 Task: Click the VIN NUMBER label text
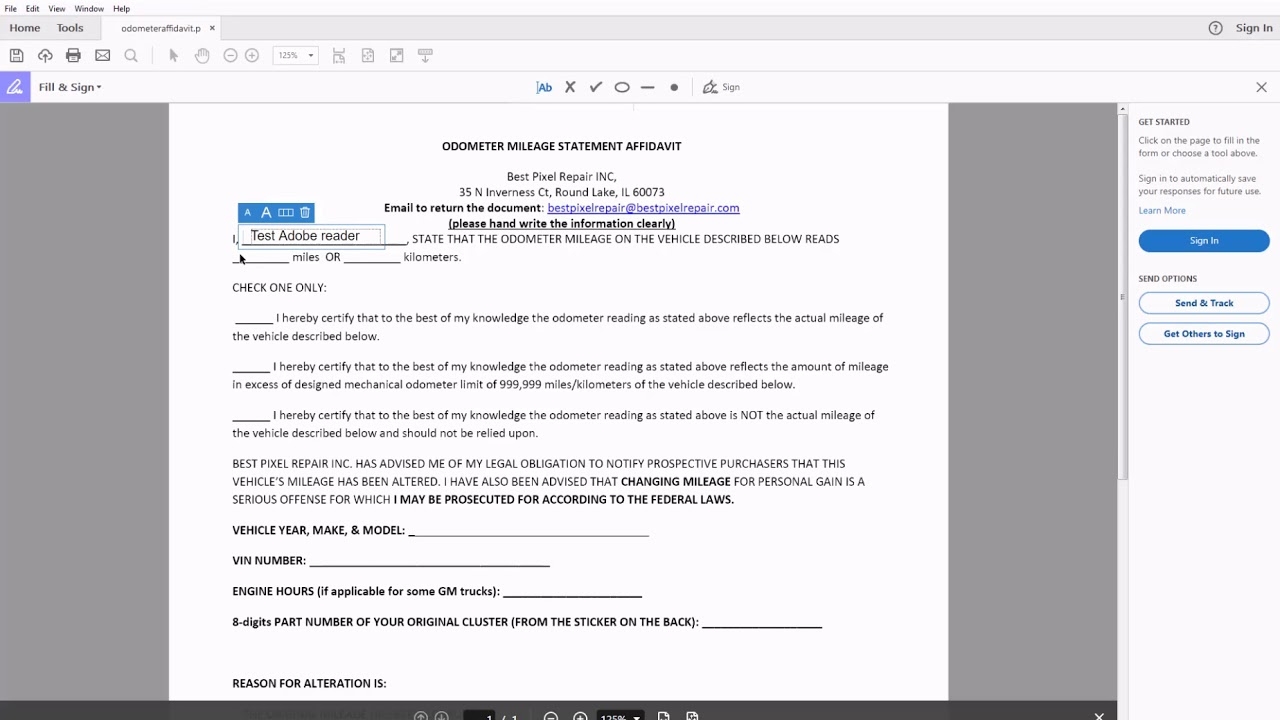click(x=269, y=560)
